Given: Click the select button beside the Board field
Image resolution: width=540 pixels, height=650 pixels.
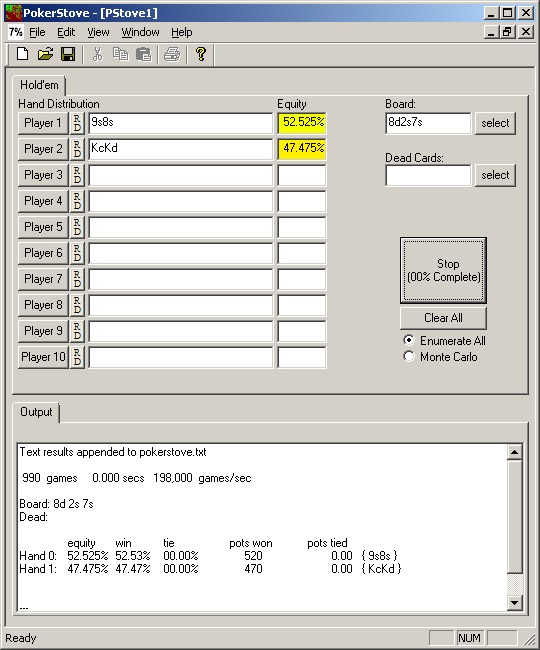Looking at the screenshot, I should tap(495, 123).
